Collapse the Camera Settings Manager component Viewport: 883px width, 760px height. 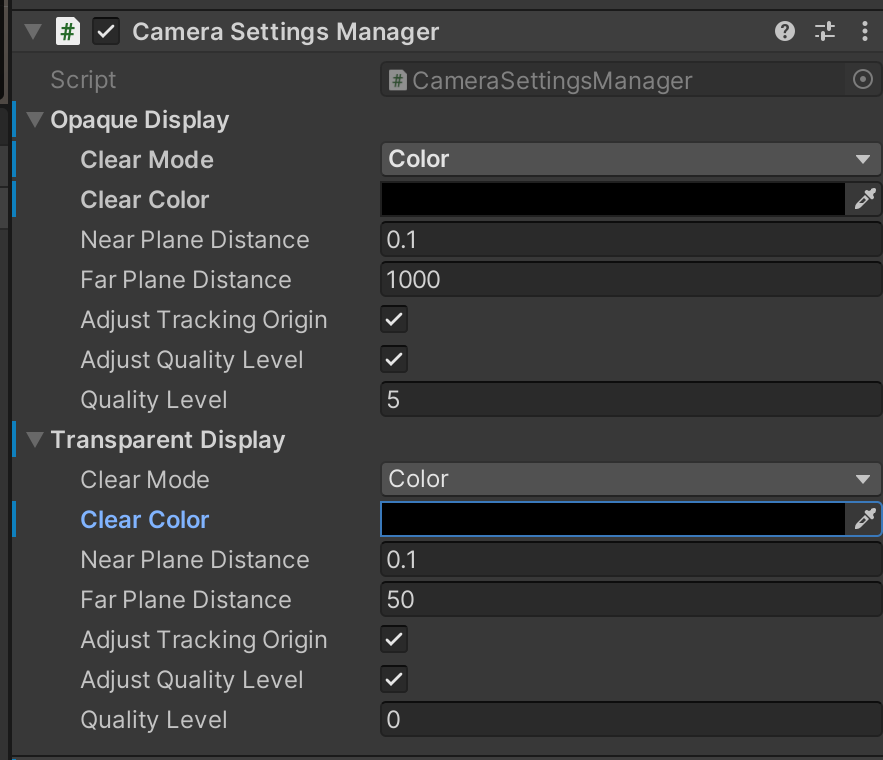click(x=33, y=32)
